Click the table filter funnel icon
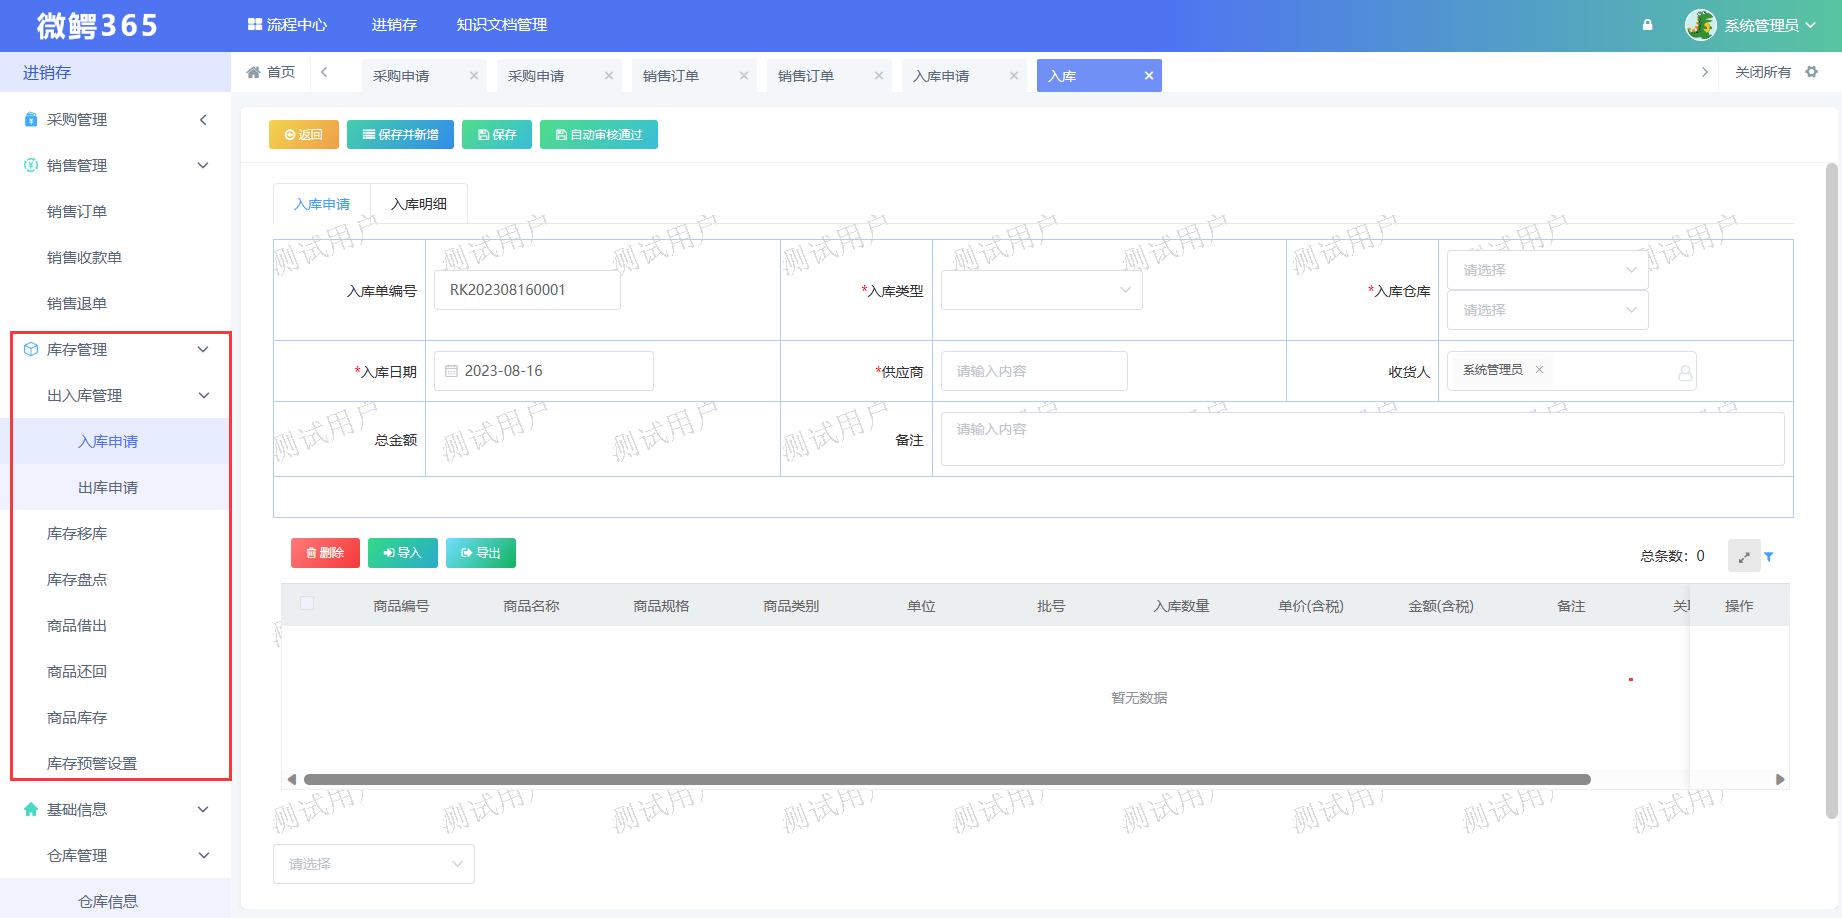This screenshot has height=918, width=1842. pyautogui.click(x=1769, y=557)
